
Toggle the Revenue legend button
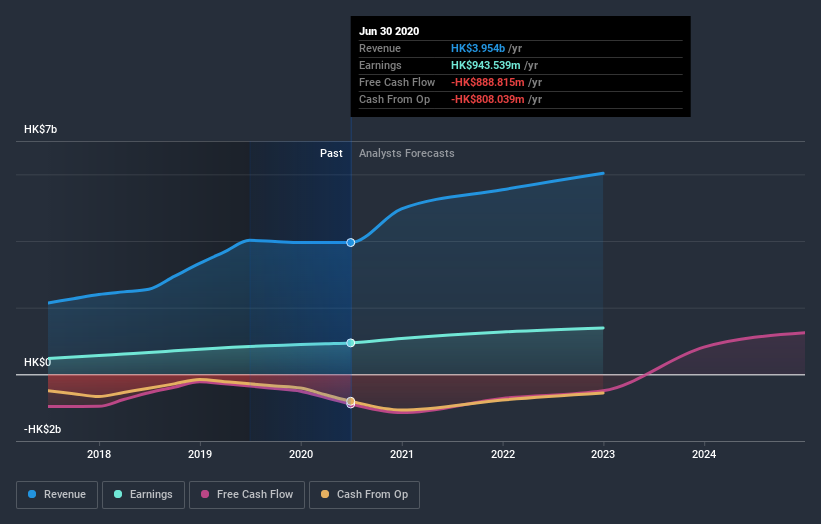[x=57, y=495]
